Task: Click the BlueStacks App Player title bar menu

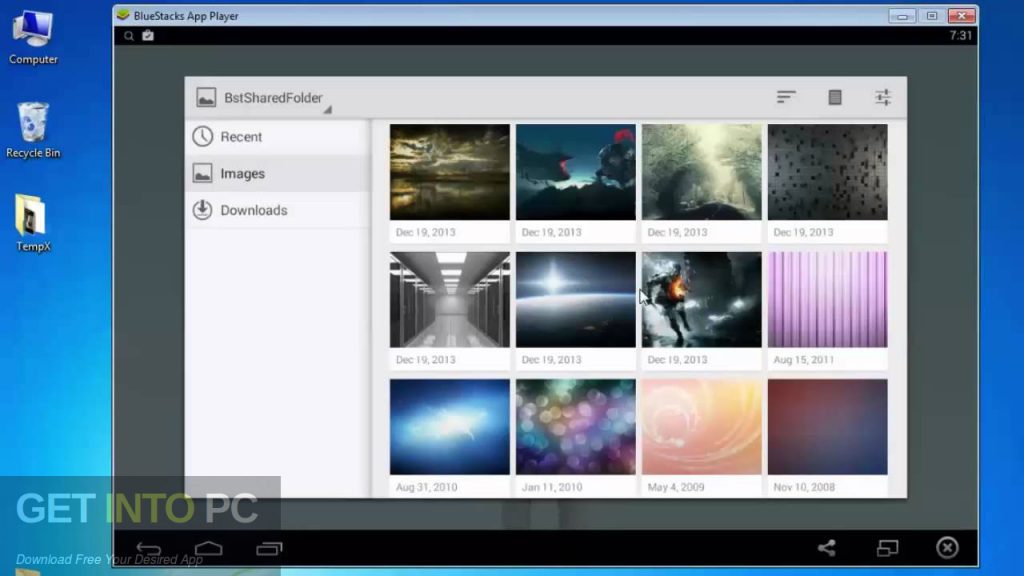Action: point(123,15)
